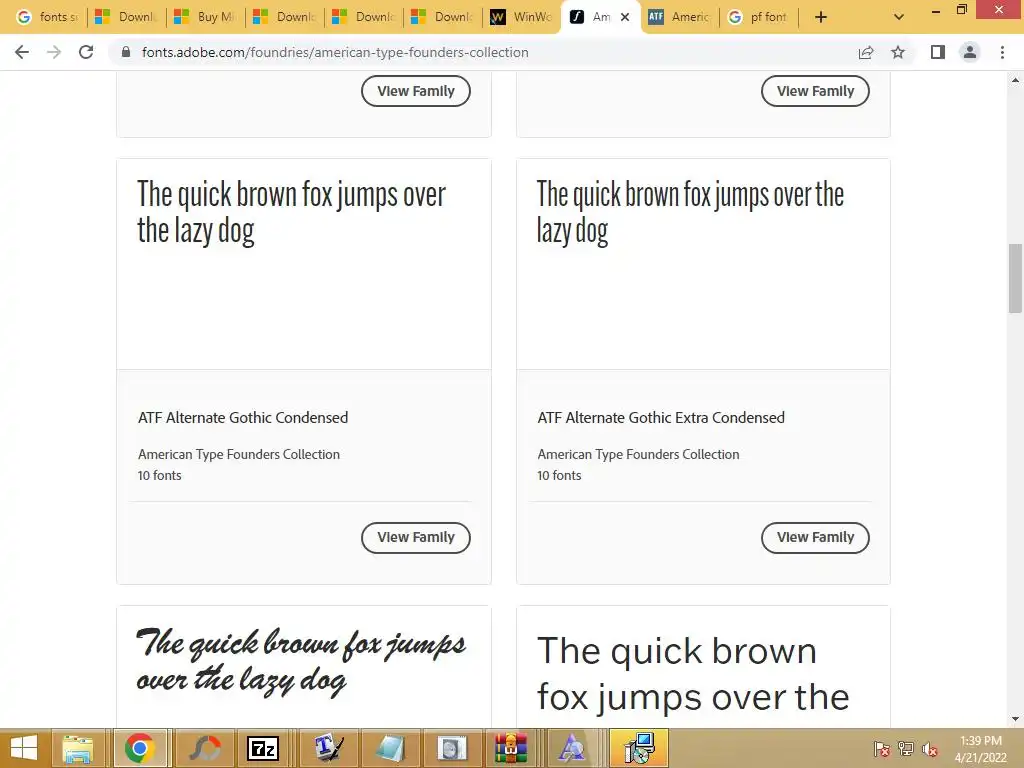The height and width of the screenshot is (768, 1024).
Task: Open the purple 'A' app taskbar icon
Action: click(x=572, y=748)
